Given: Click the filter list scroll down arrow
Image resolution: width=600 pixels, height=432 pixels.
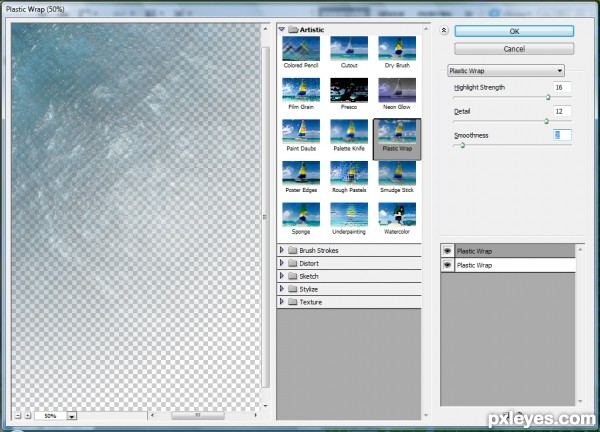Looking at the screenshot, I should (426, 415).
